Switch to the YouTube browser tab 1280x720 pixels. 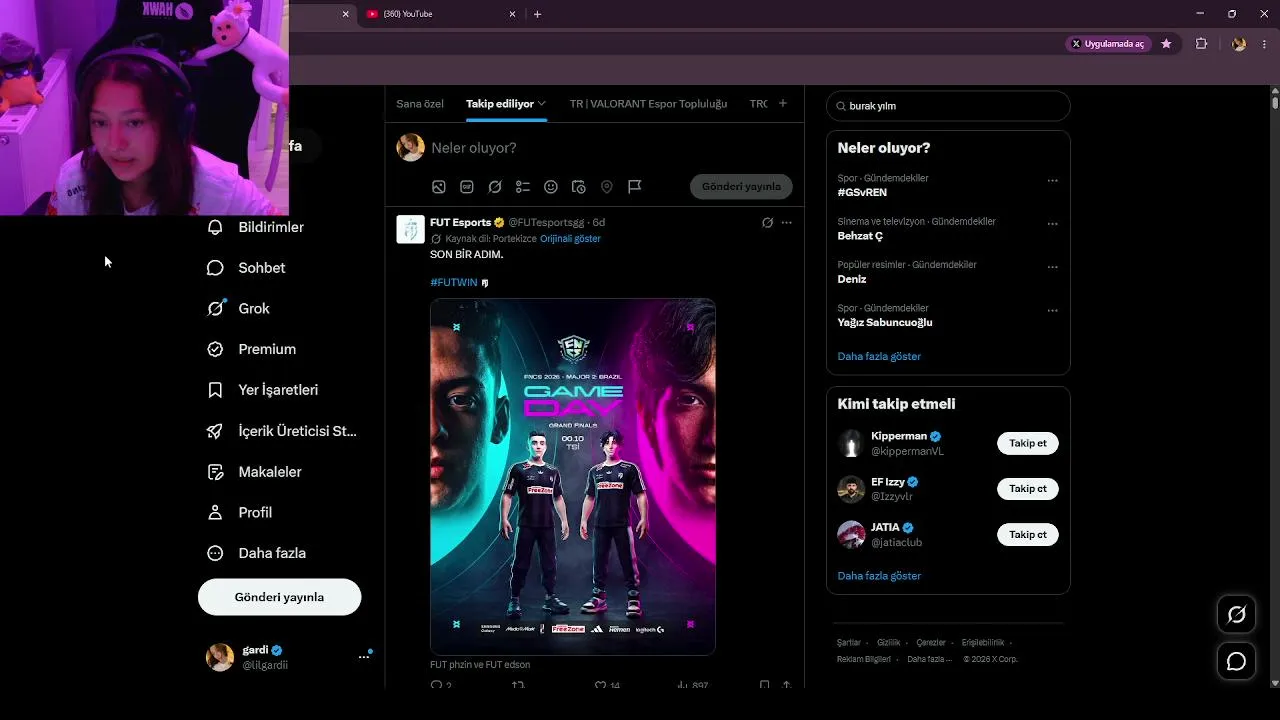click(x=440, y=14)
